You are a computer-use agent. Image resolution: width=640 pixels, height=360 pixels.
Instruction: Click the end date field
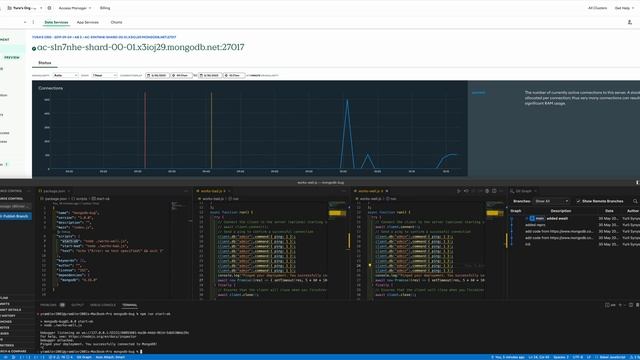210,76
